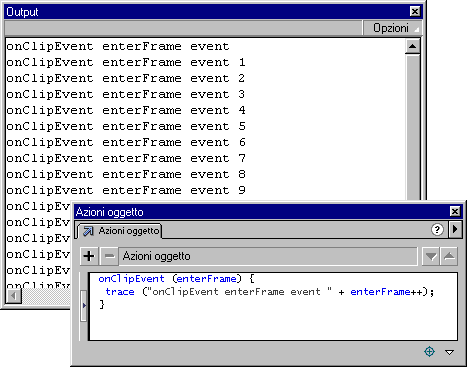Click the enterFrame++ variable in code
Screen dimensions: 467x367
click(386, 292)
